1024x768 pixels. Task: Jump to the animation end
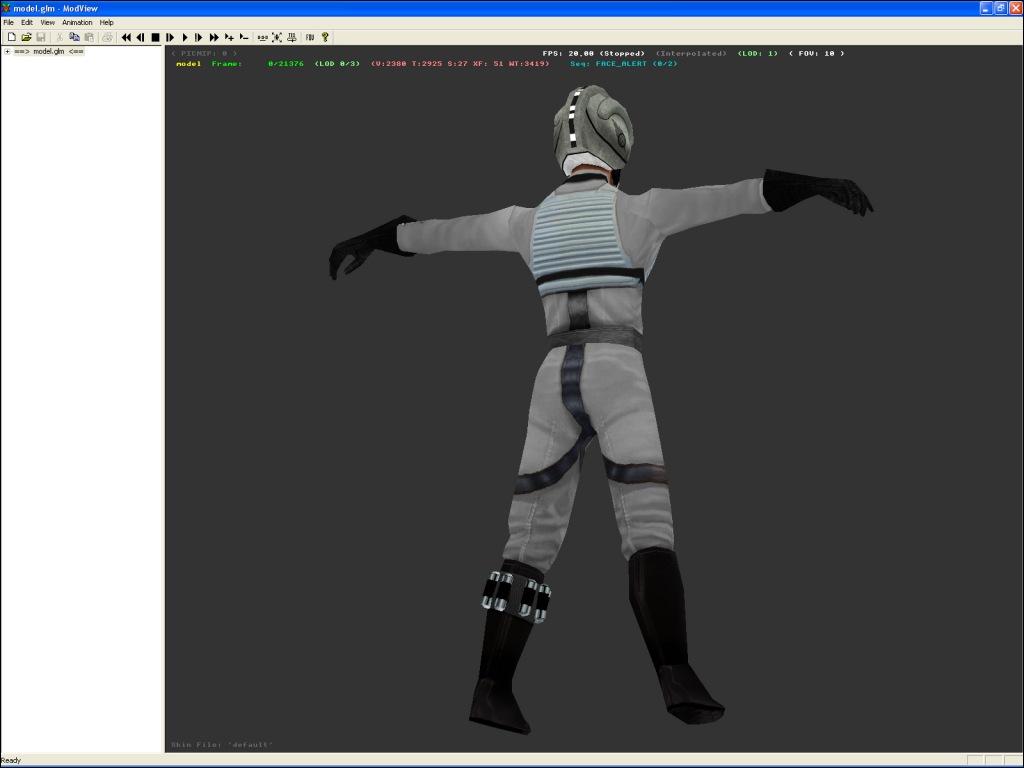click(214, 37)
